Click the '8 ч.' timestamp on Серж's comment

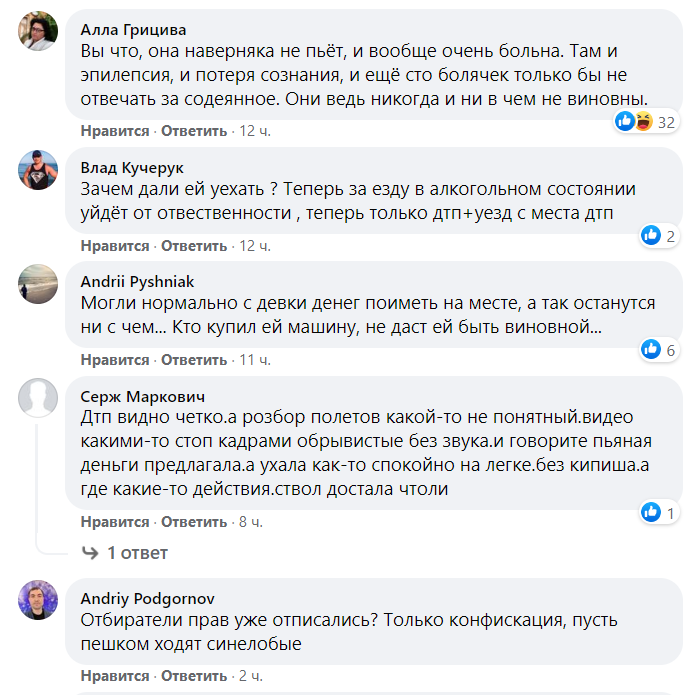tap(250, 522)
